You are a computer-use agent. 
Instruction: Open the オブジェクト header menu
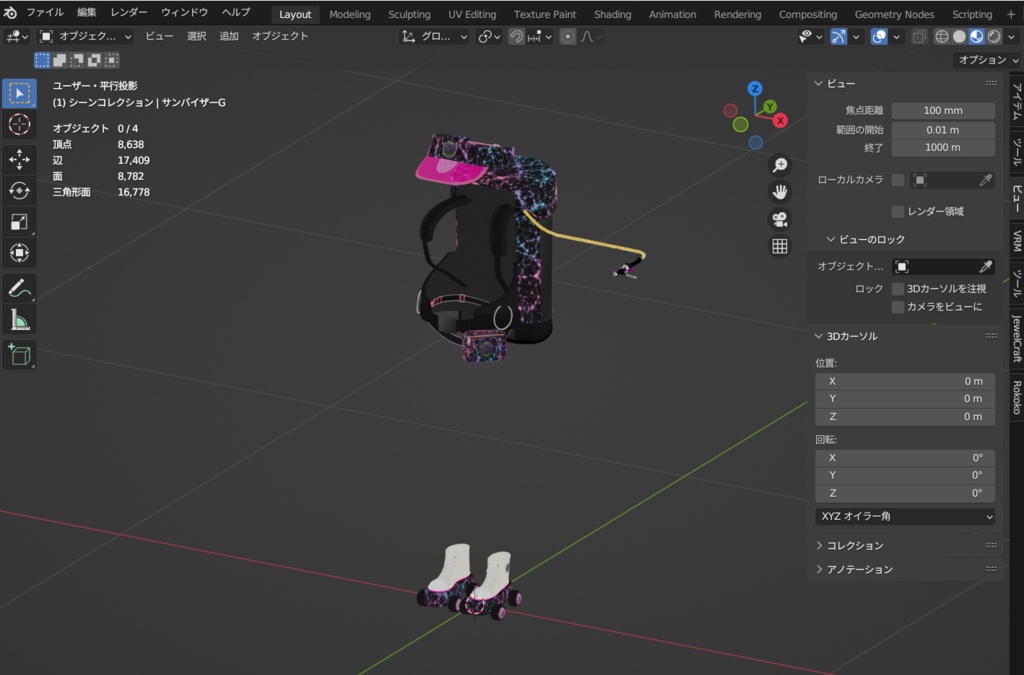tap(280, 37)
